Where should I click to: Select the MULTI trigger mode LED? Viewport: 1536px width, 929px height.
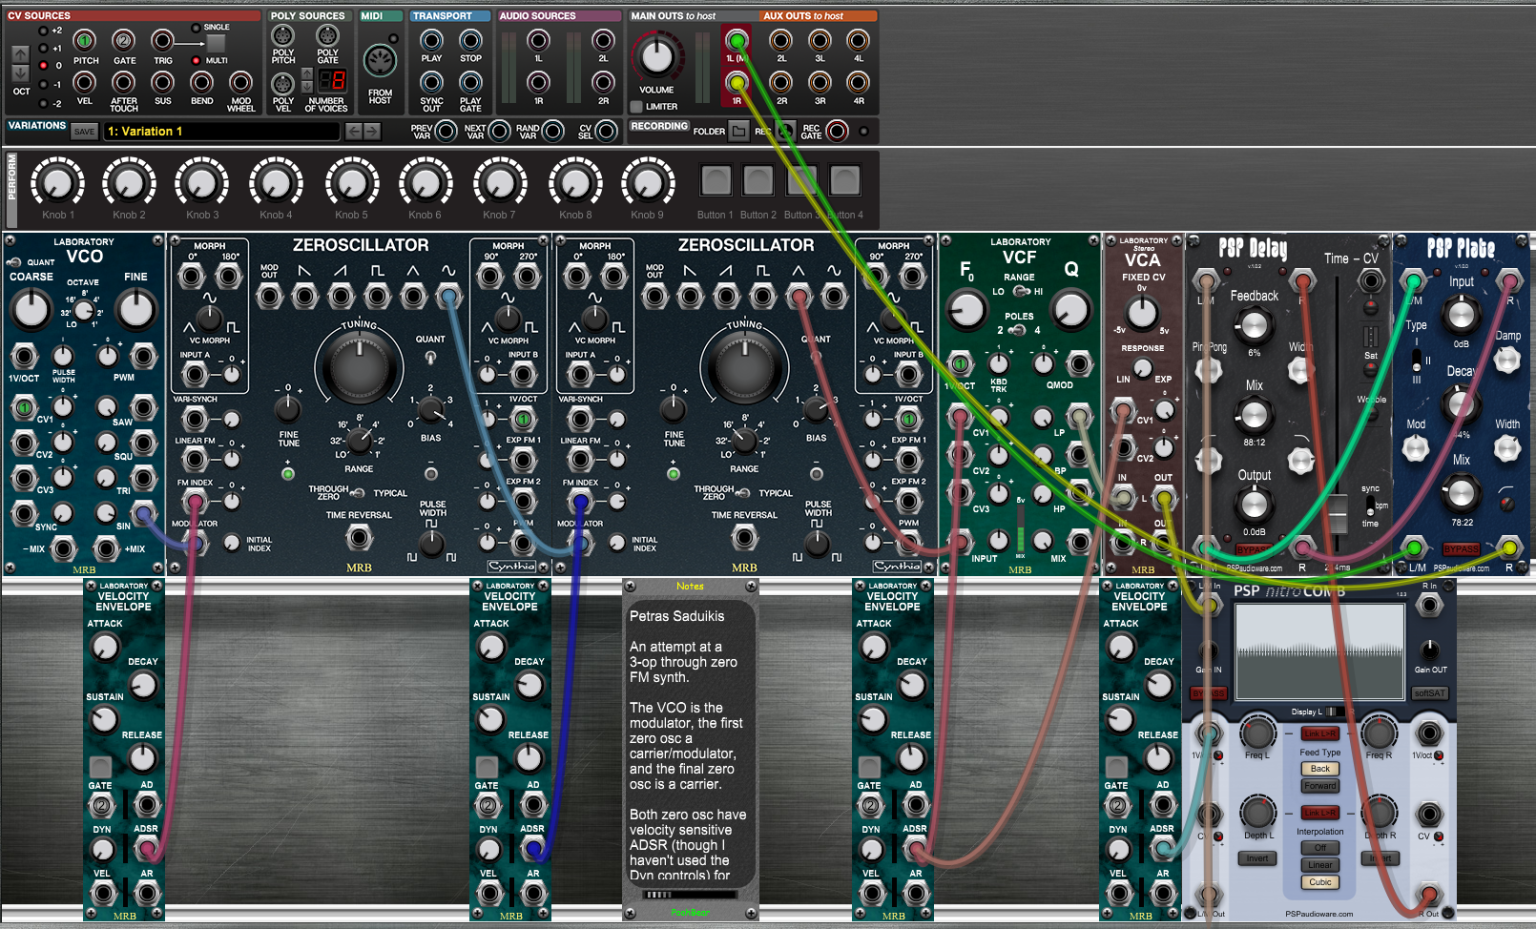click(196, 60)
